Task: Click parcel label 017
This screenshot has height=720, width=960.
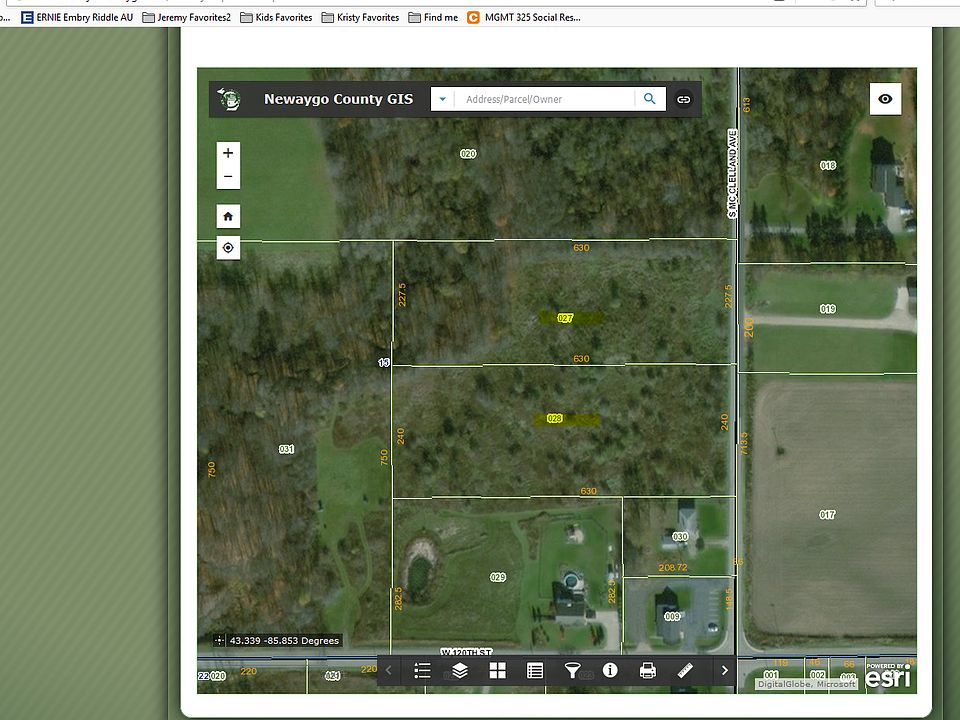Action: 827,515
